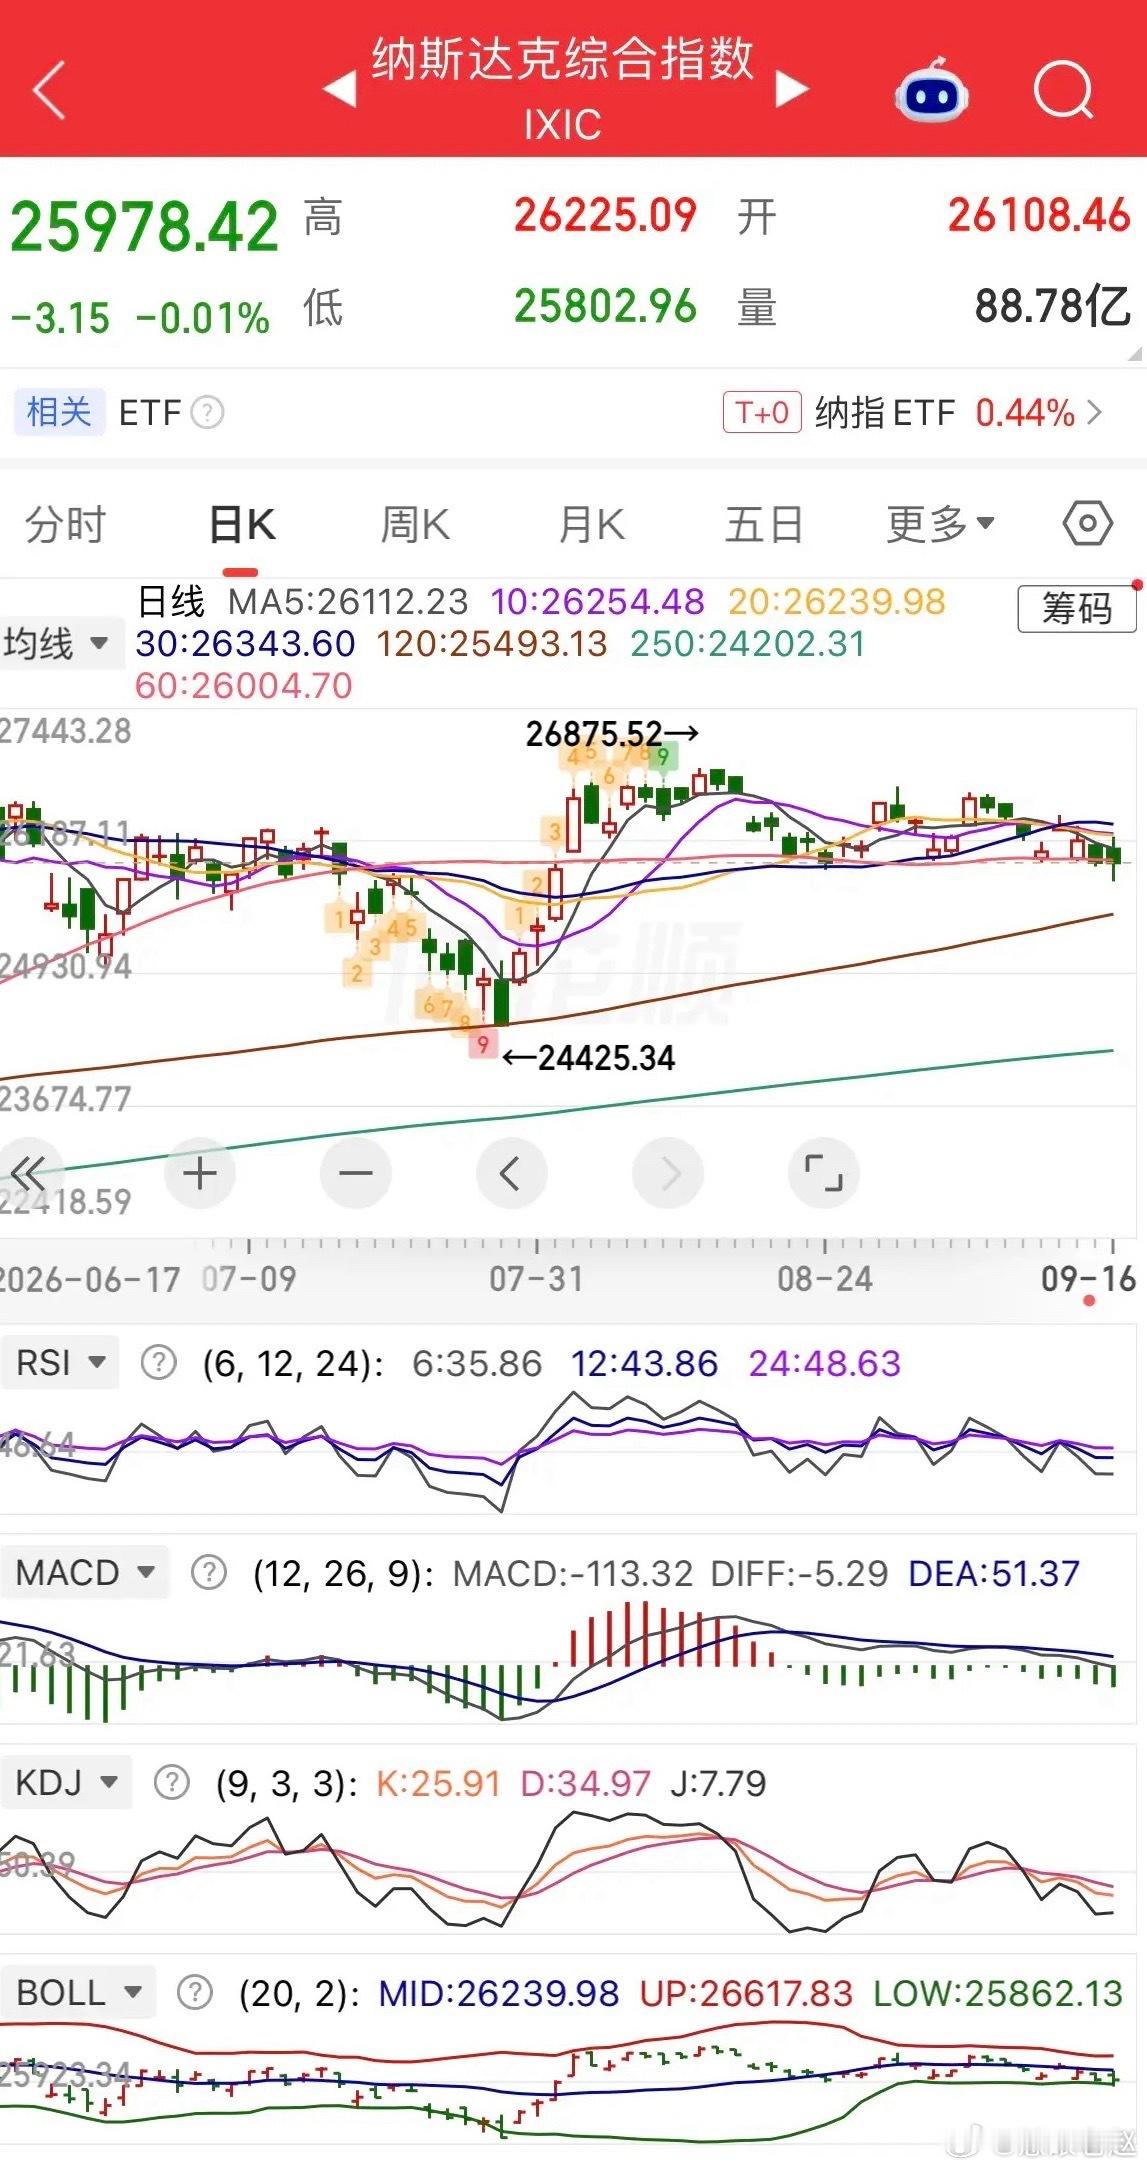The image size is (1147, 2170).
Task: Move chart left with the left chevron
Action: click(512, 1172)
